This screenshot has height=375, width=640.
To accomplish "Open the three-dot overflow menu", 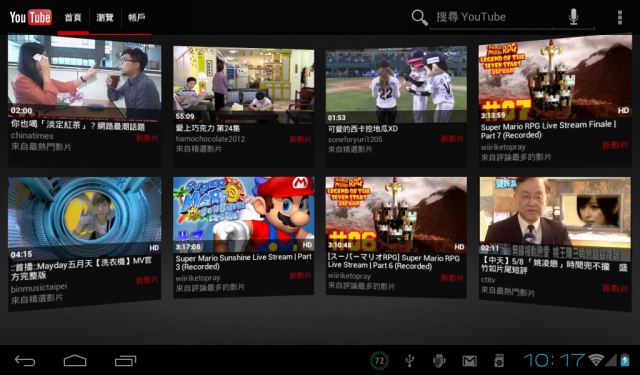I will coord(620,18).
